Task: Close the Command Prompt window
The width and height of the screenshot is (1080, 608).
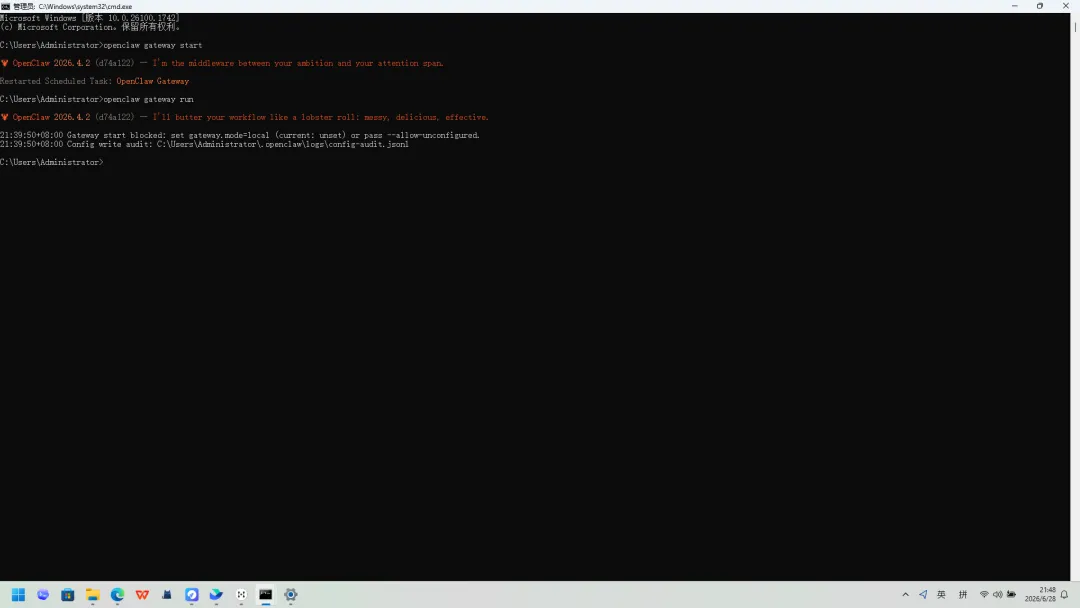Action: pyautogui.click(x=1066, y=6)
